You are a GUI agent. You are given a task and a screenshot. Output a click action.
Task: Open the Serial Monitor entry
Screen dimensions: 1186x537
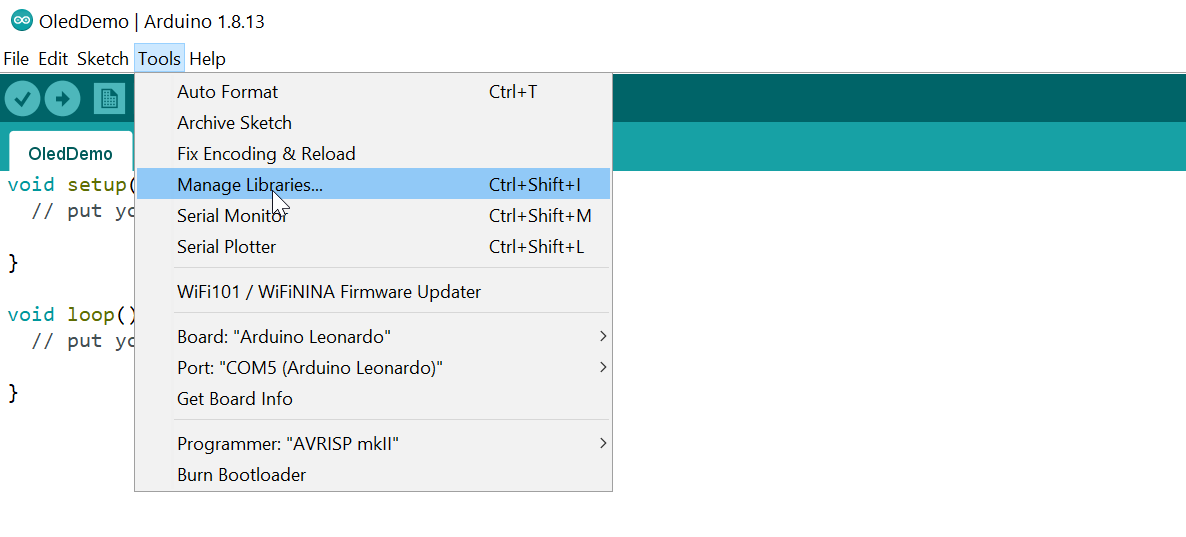(x=373, y=216)
